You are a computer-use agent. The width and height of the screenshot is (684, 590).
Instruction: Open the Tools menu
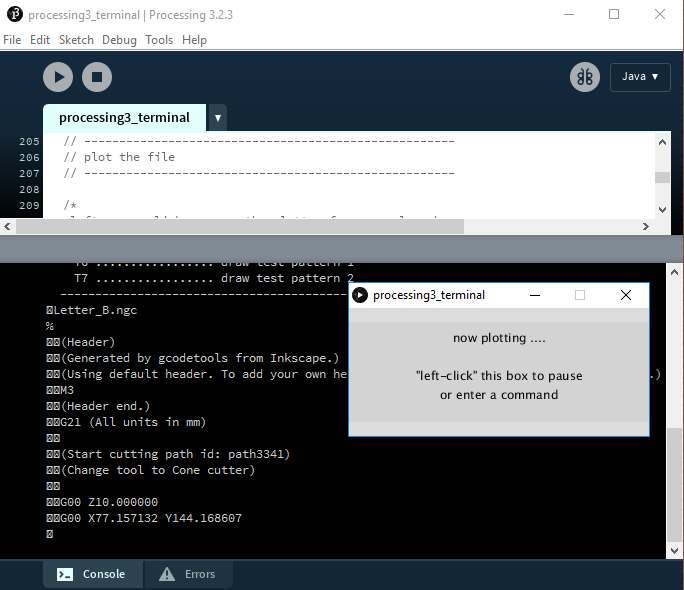[159, 40]
